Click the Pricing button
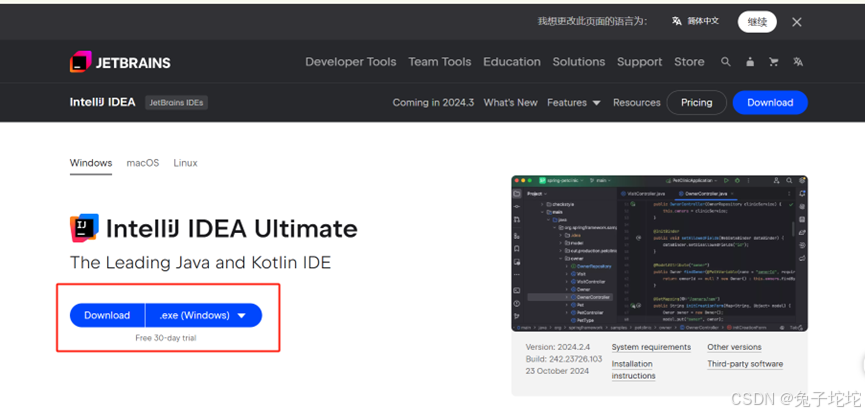The width and height of the screenshot is (865, 414). coord(696,103)
